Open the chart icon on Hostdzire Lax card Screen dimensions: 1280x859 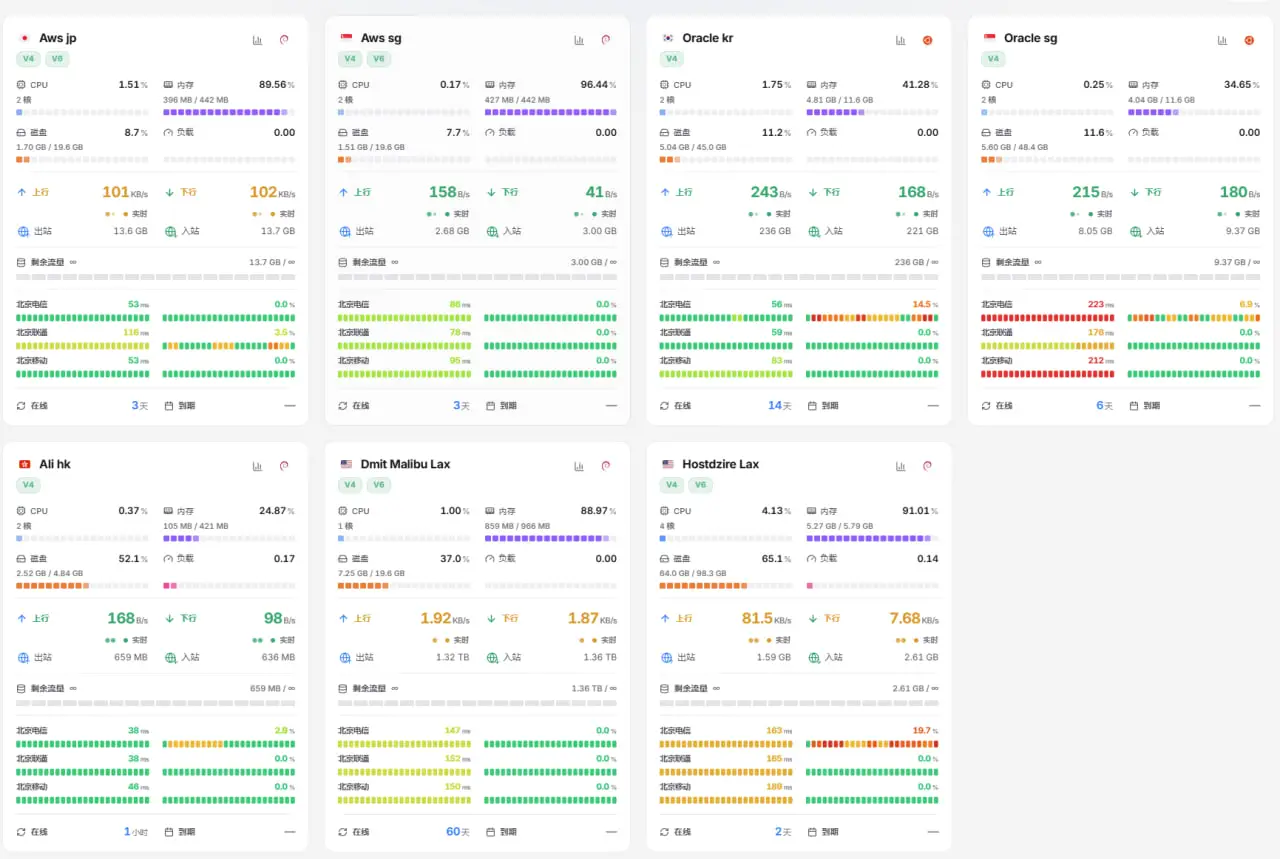pos(901,466)
